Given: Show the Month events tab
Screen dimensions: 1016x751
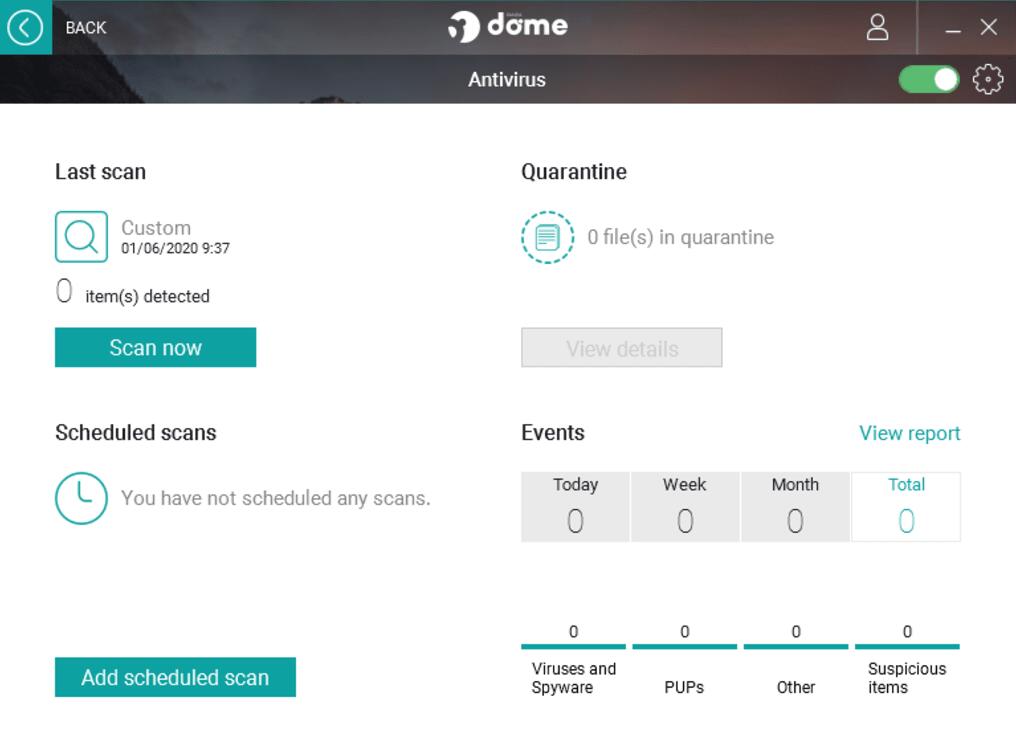Looking at the screenshot, I should (x=795, y=507).
